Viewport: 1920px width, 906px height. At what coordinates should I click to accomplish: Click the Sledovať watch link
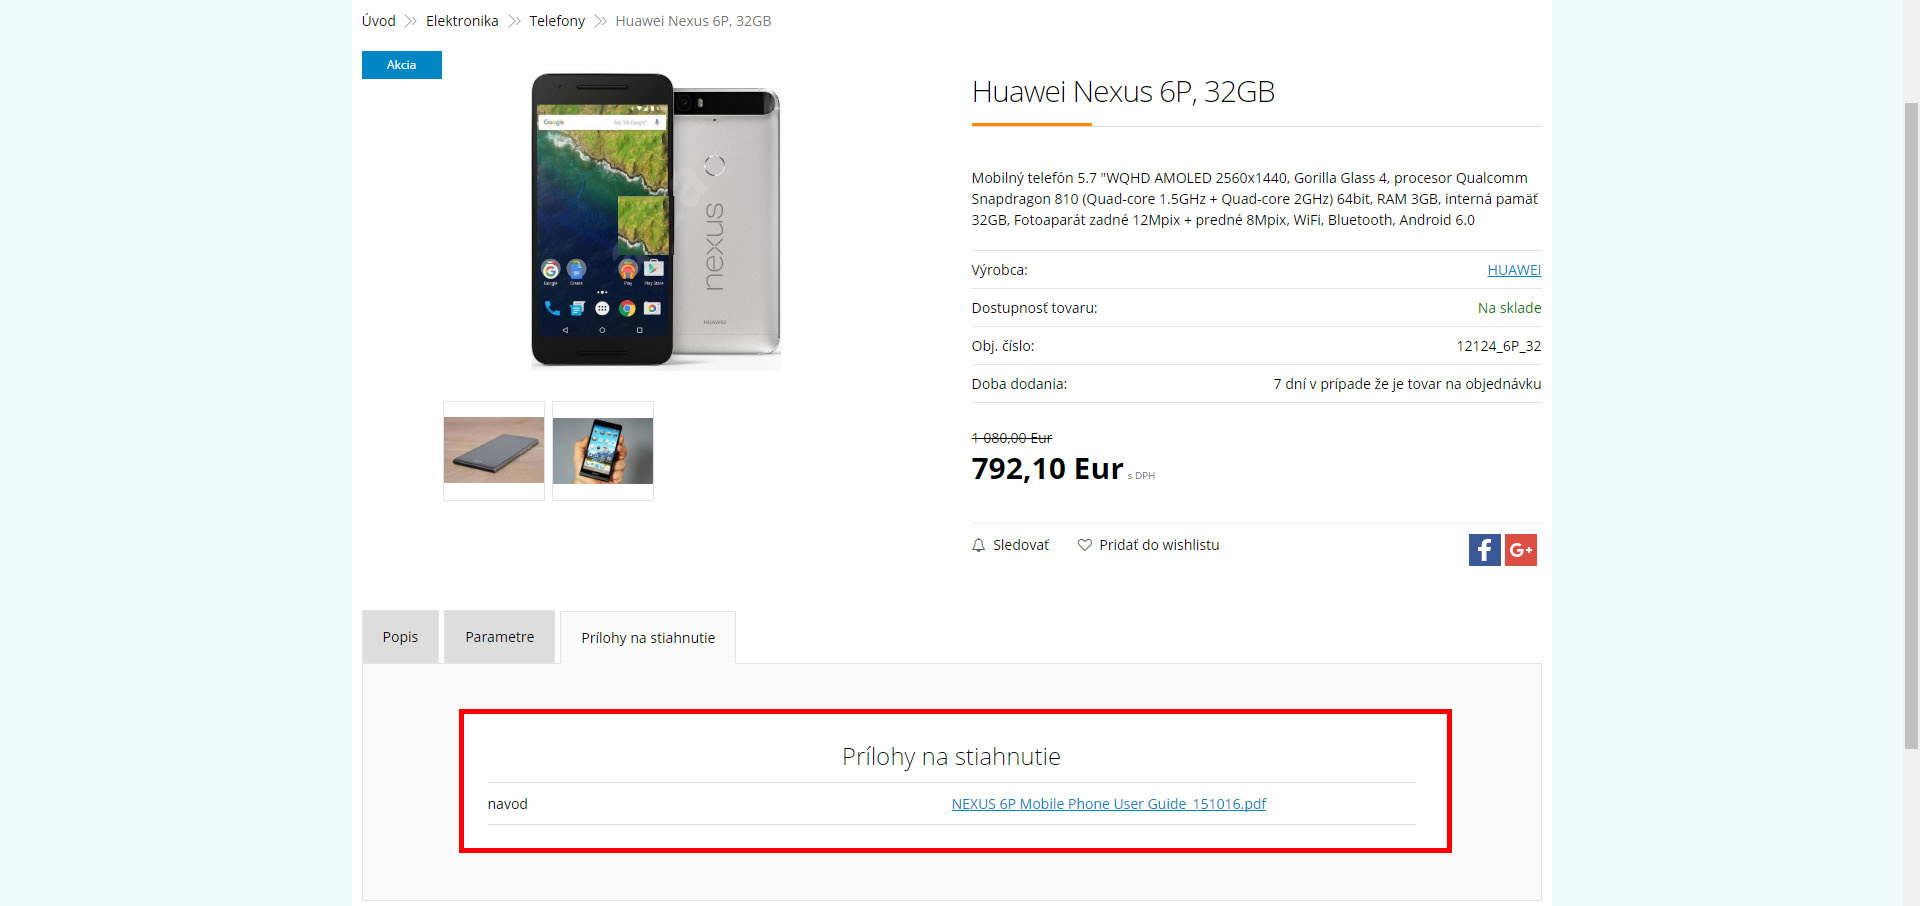1021,545
